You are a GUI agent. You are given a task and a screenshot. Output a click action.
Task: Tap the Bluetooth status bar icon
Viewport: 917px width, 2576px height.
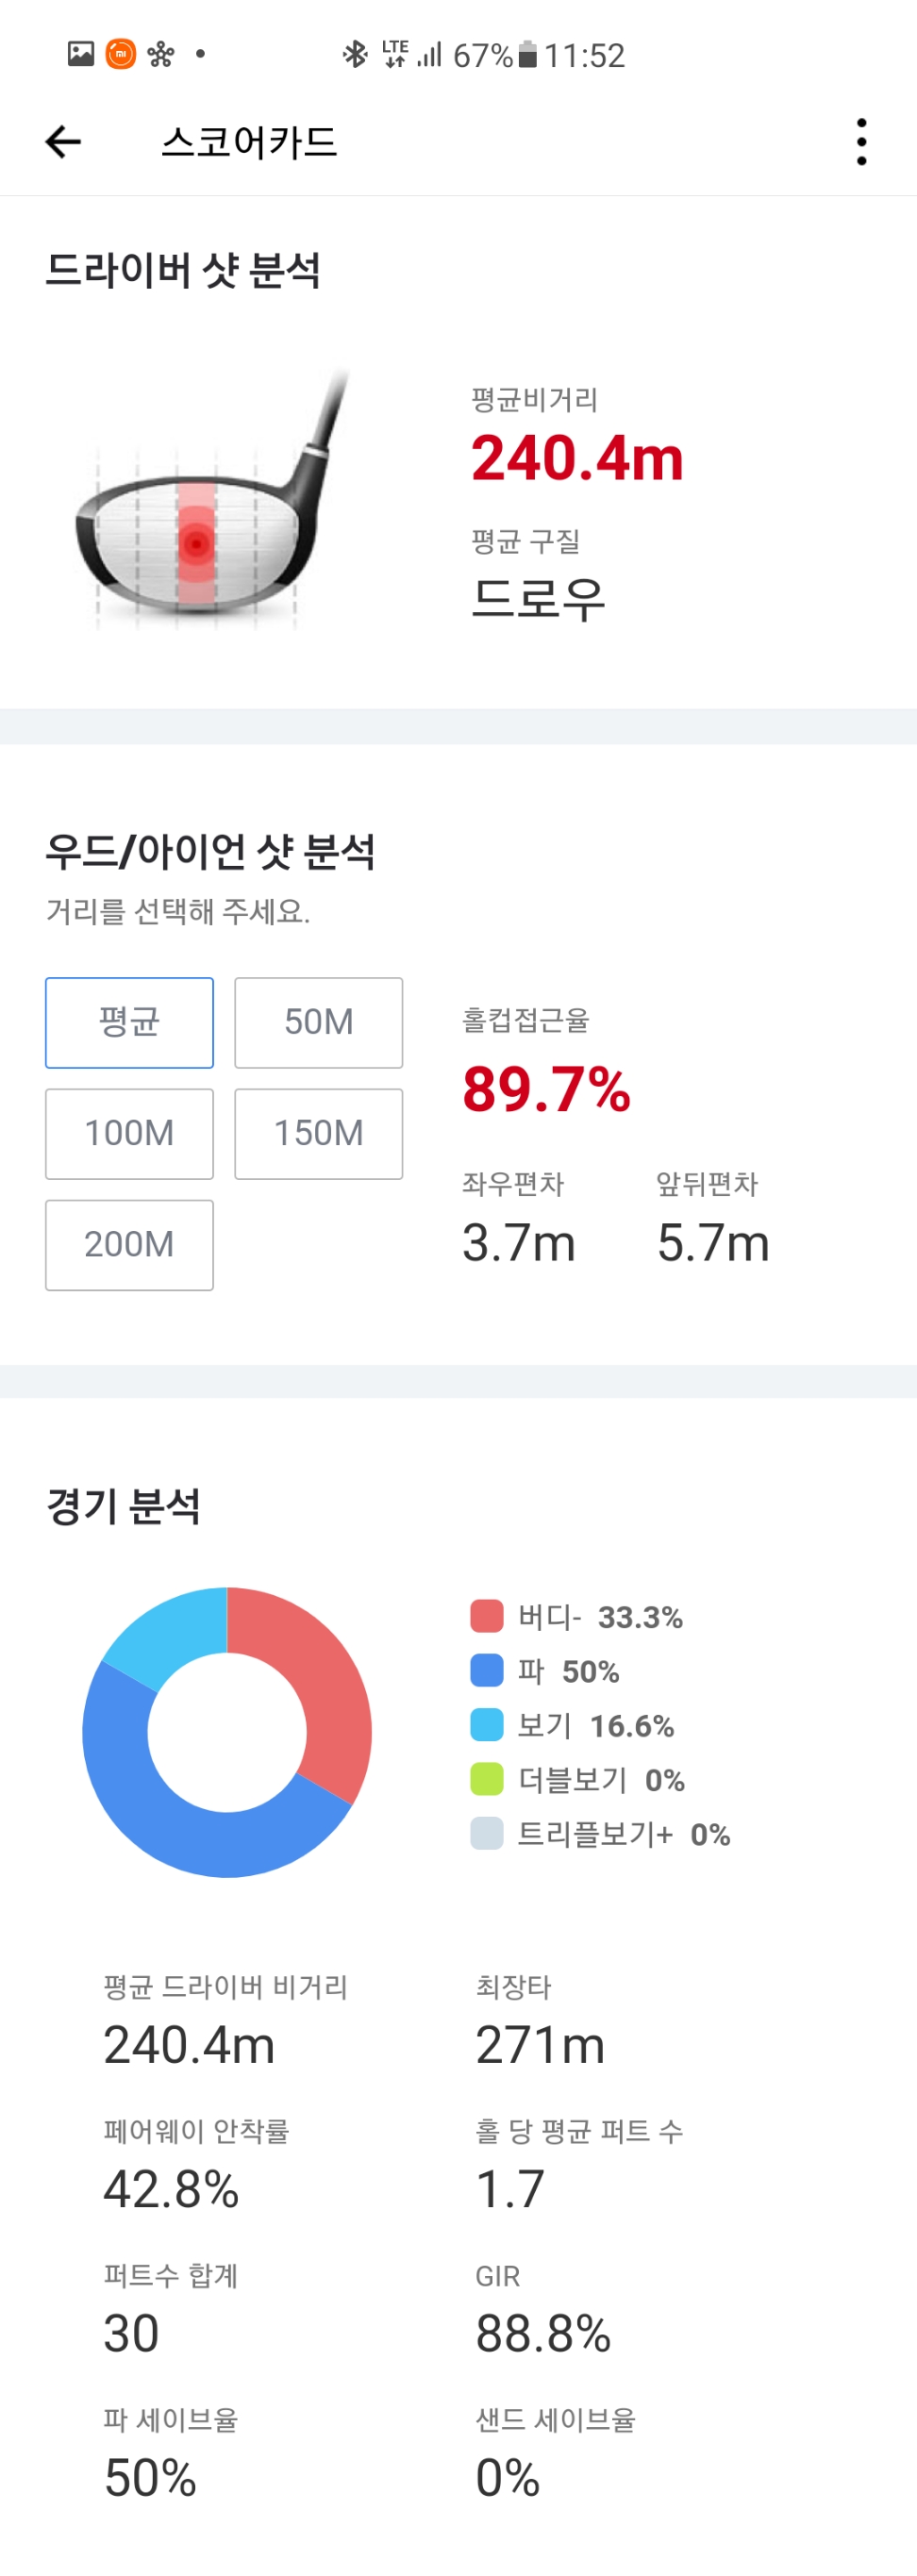[x=355, y=54]
